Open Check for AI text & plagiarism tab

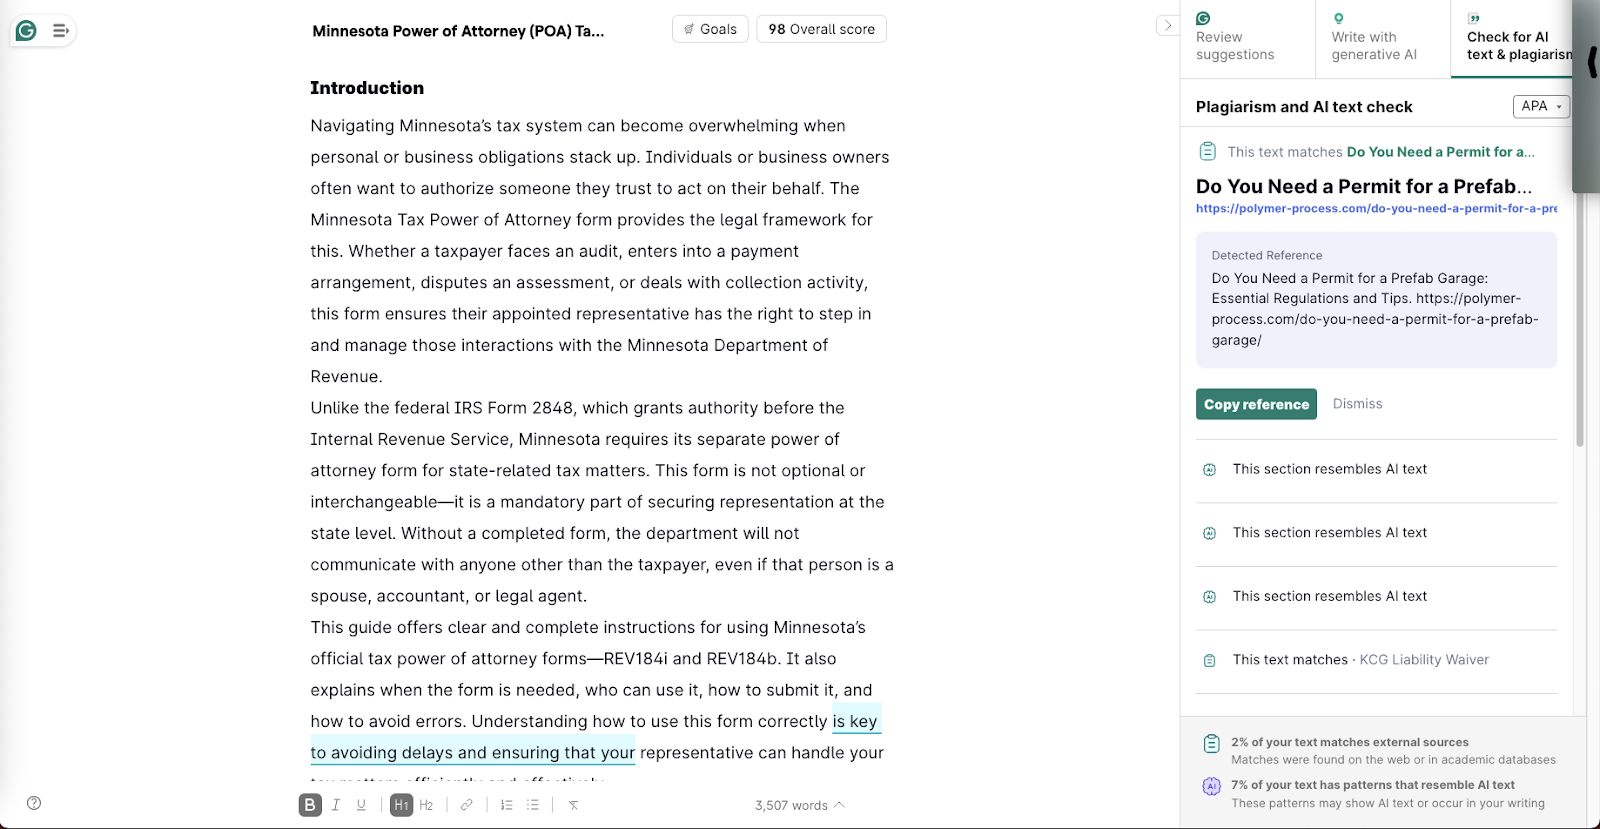pos(1511,39)
